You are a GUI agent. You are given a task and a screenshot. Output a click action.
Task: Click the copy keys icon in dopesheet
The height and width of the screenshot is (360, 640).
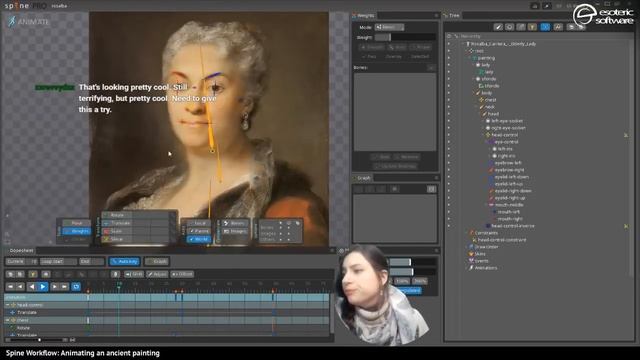coord(11,274)
